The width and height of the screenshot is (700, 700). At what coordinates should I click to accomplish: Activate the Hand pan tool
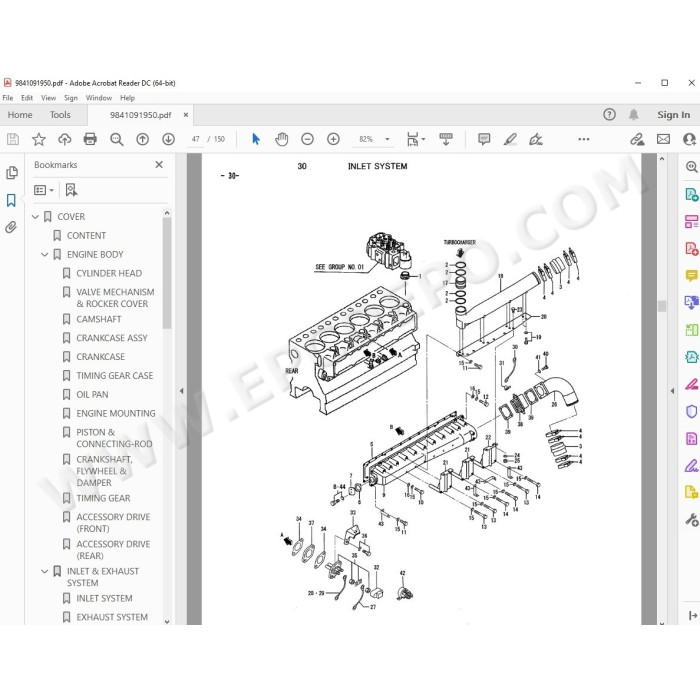pos(282,139)
